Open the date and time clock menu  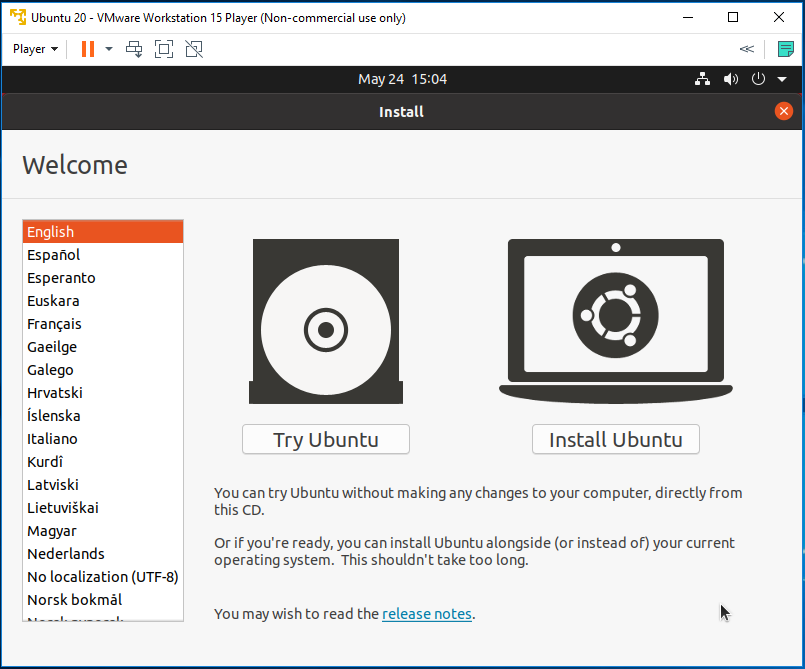[x=402, y=79]
